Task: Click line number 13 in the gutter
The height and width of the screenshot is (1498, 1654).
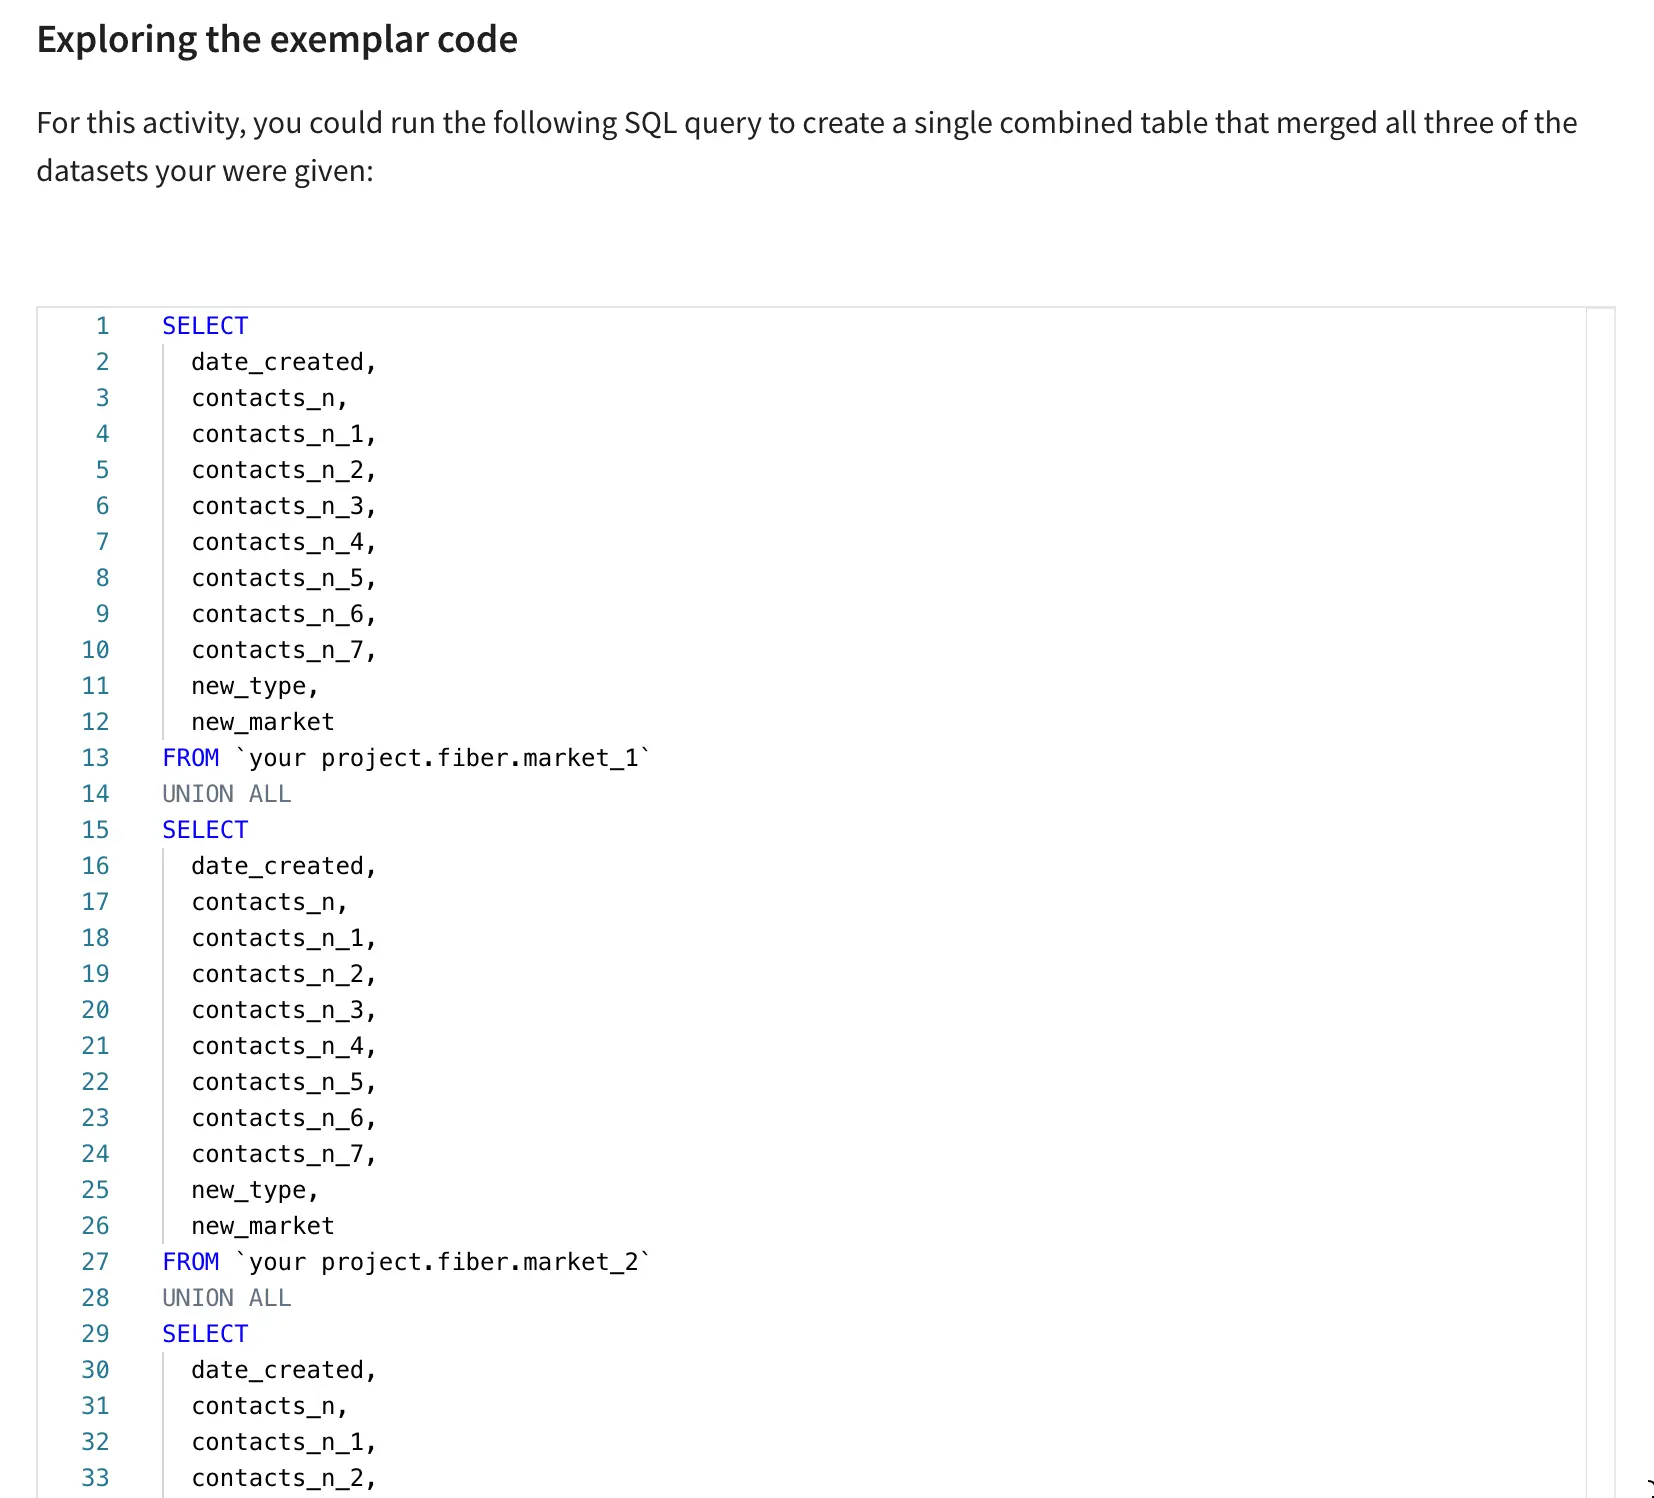Action: point(96,758)
